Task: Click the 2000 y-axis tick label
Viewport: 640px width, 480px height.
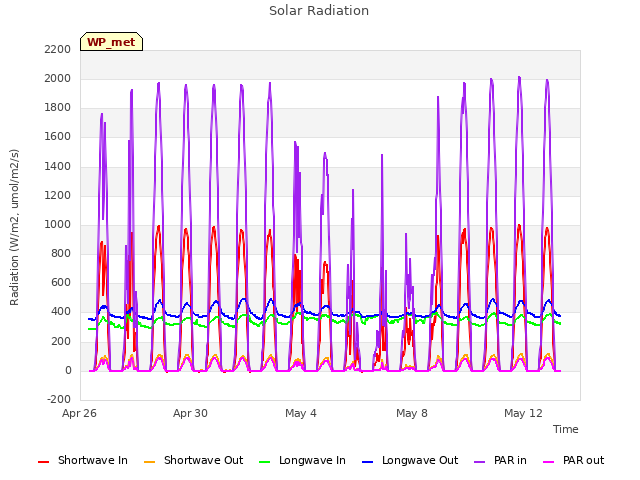Action: (x=58, y=79)
